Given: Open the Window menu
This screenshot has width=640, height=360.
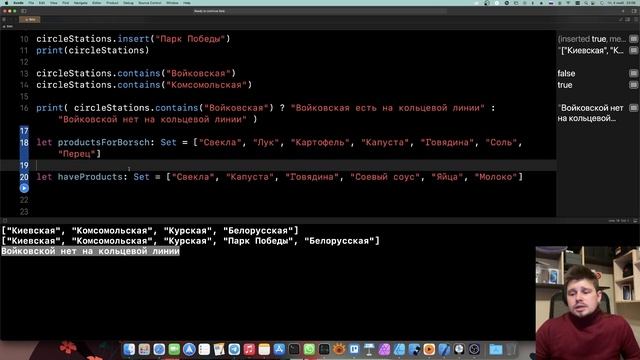Looking at the screenshot, I should point(172,3).
